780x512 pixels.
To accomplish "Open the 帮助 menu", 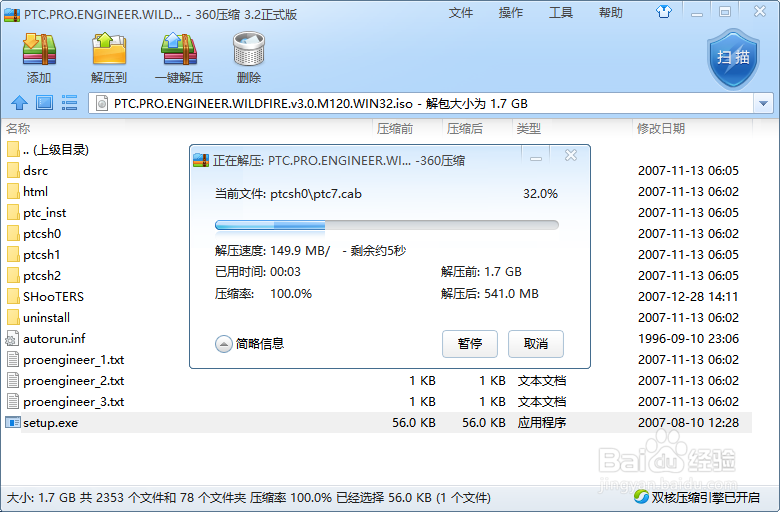I will tap(611, 12).
